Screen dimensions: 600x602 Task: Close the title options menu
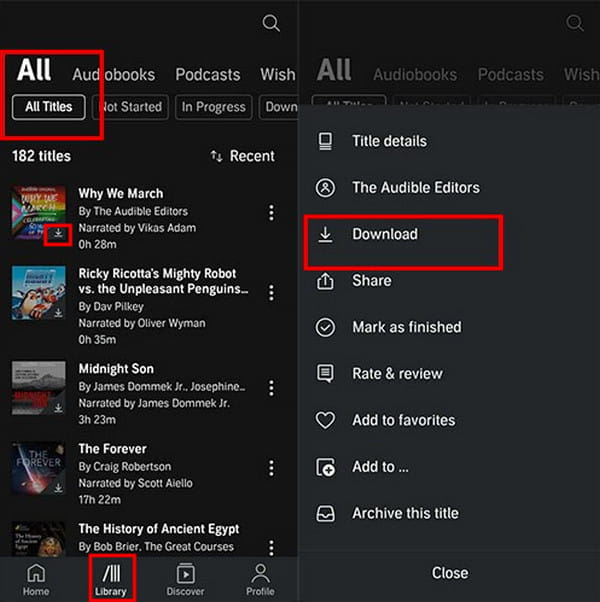[450, 573]
